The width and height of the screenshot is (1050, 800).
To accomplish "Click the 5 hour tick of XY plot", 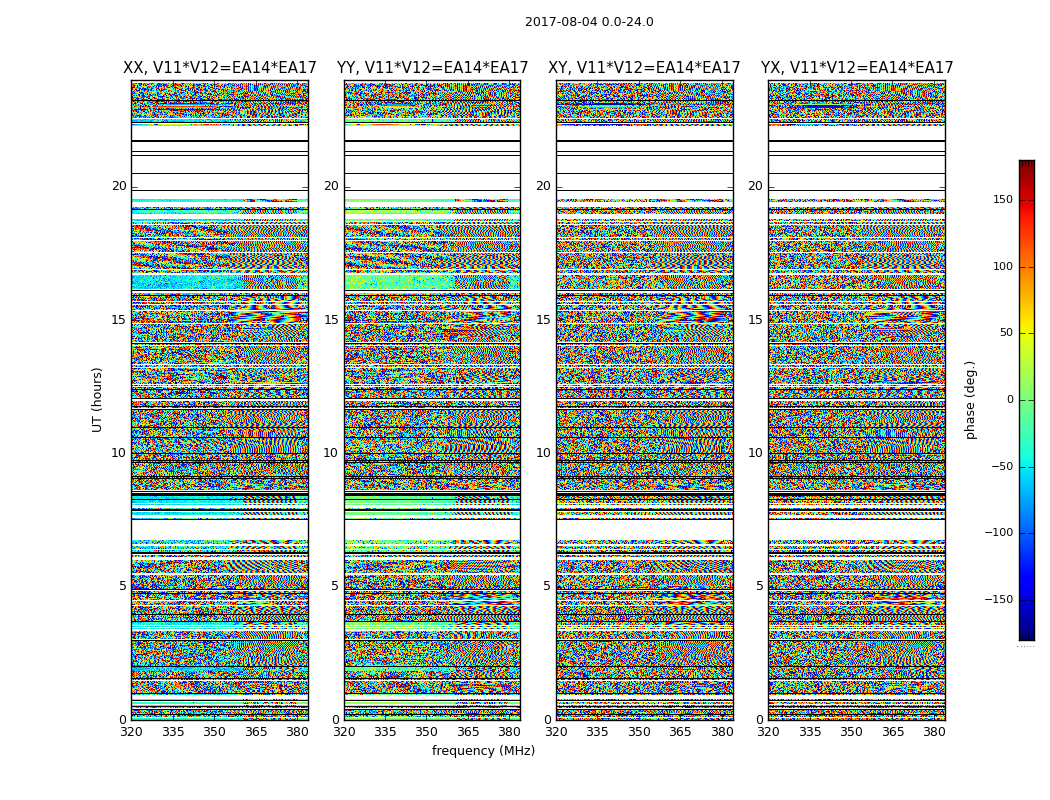I will pyautogui.click(x=547, y=586).
